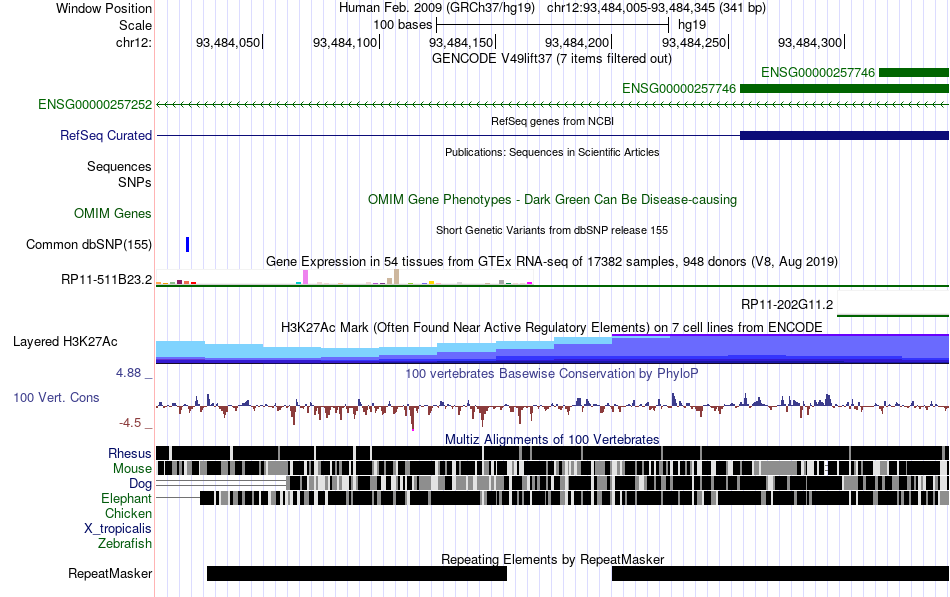Open the Repeating Elements by RepeatMasker title

[x=552, y=559]
